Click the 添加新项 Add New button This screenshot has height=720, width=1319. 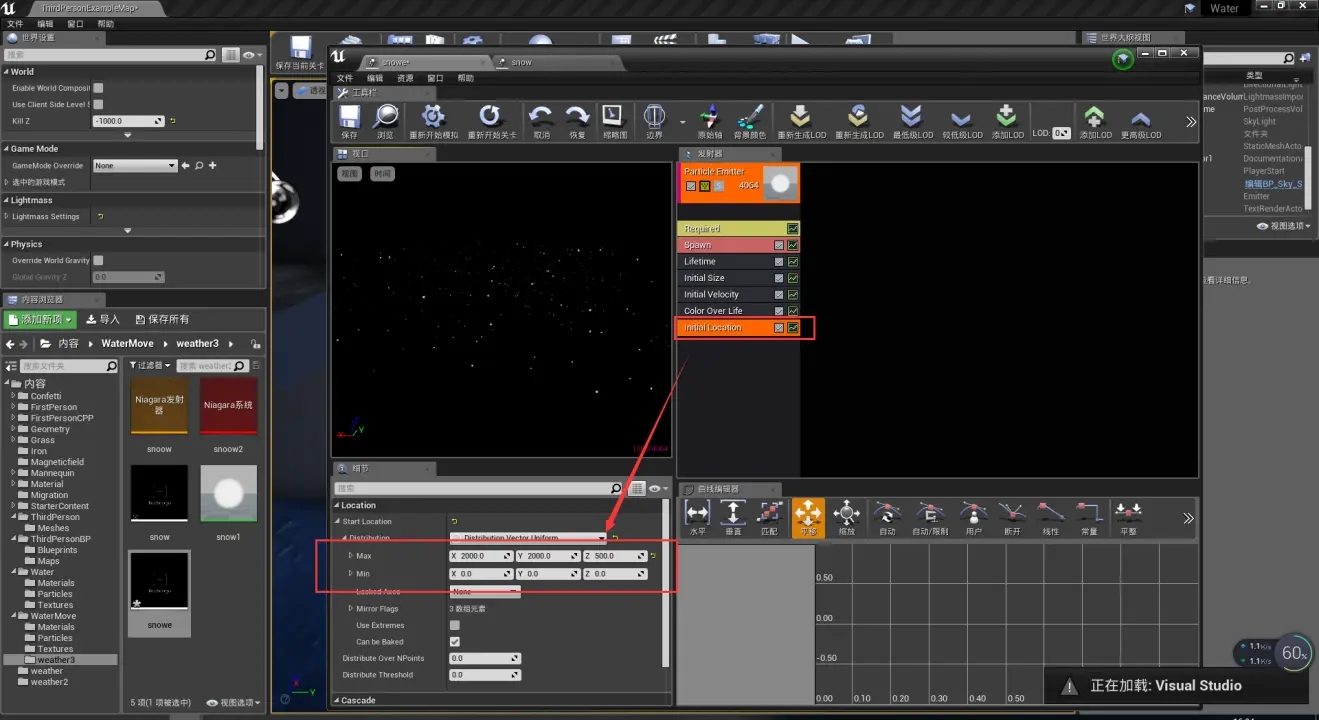coord(41,319)
